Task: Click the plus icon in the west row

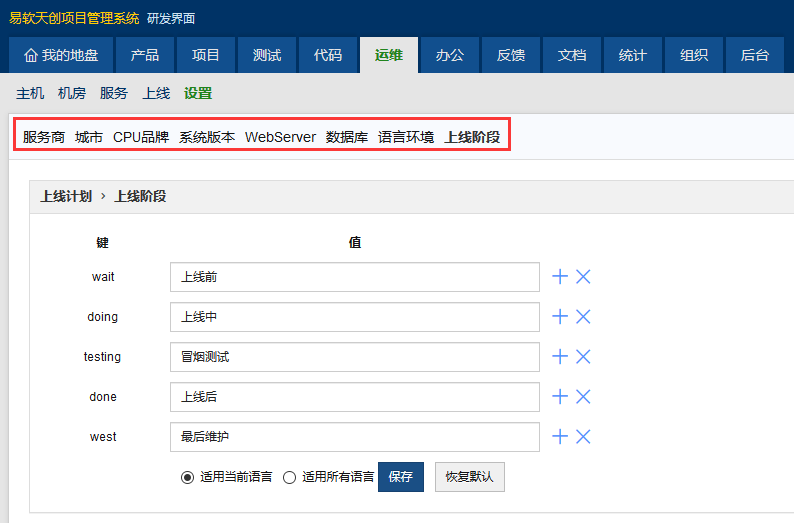Action: click(560, 436)
